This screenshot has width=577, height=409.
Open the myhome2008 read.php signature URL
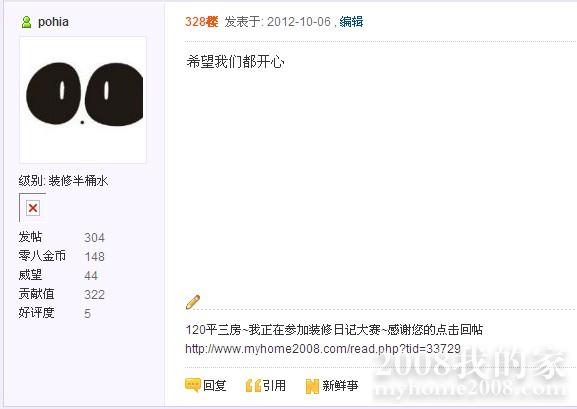[x=323, y=348]
